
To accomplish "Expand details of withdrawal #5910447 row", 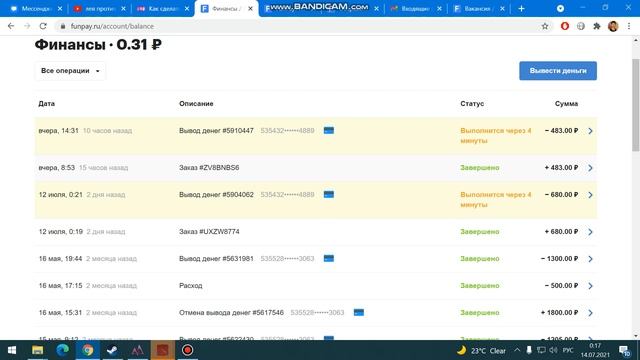I will click(x=590, y=131).
